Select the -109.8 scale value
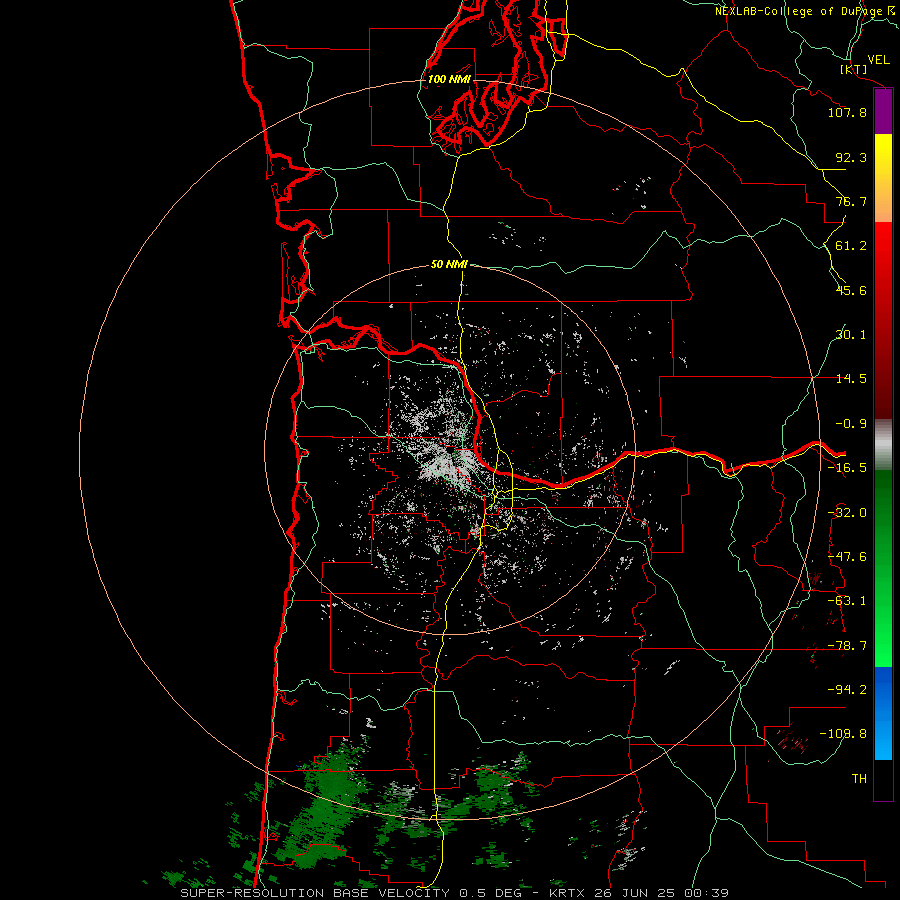 coord(843,734)
